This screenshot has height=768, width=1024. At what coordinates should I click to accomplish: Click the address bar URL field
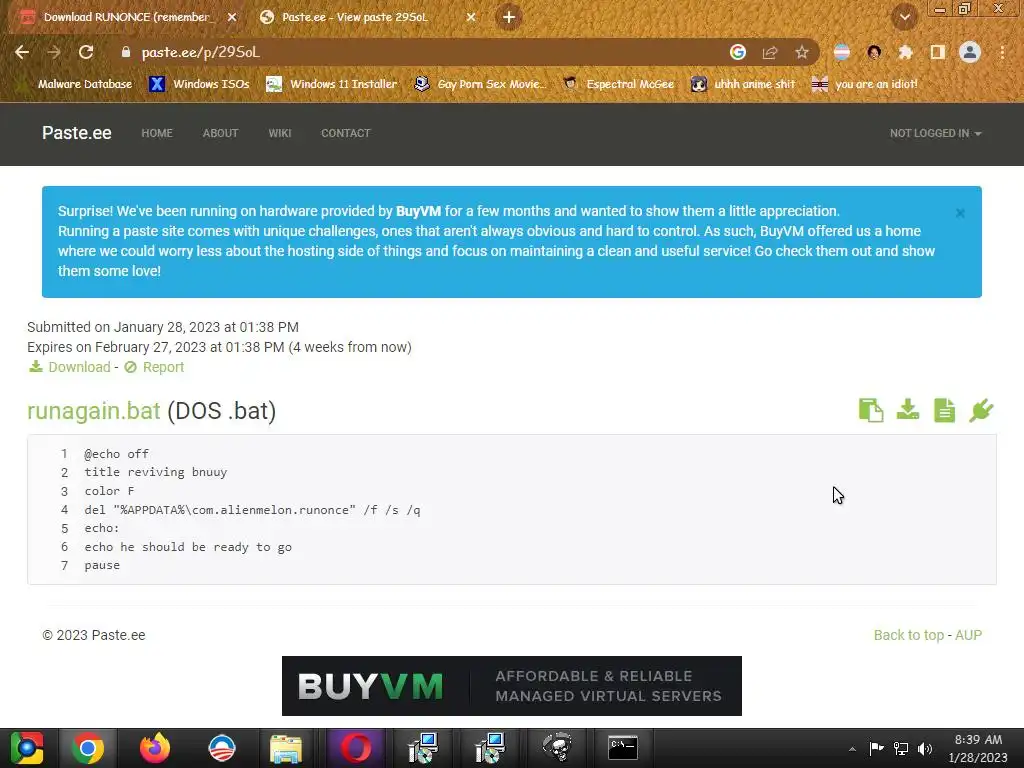coord(418,52)
